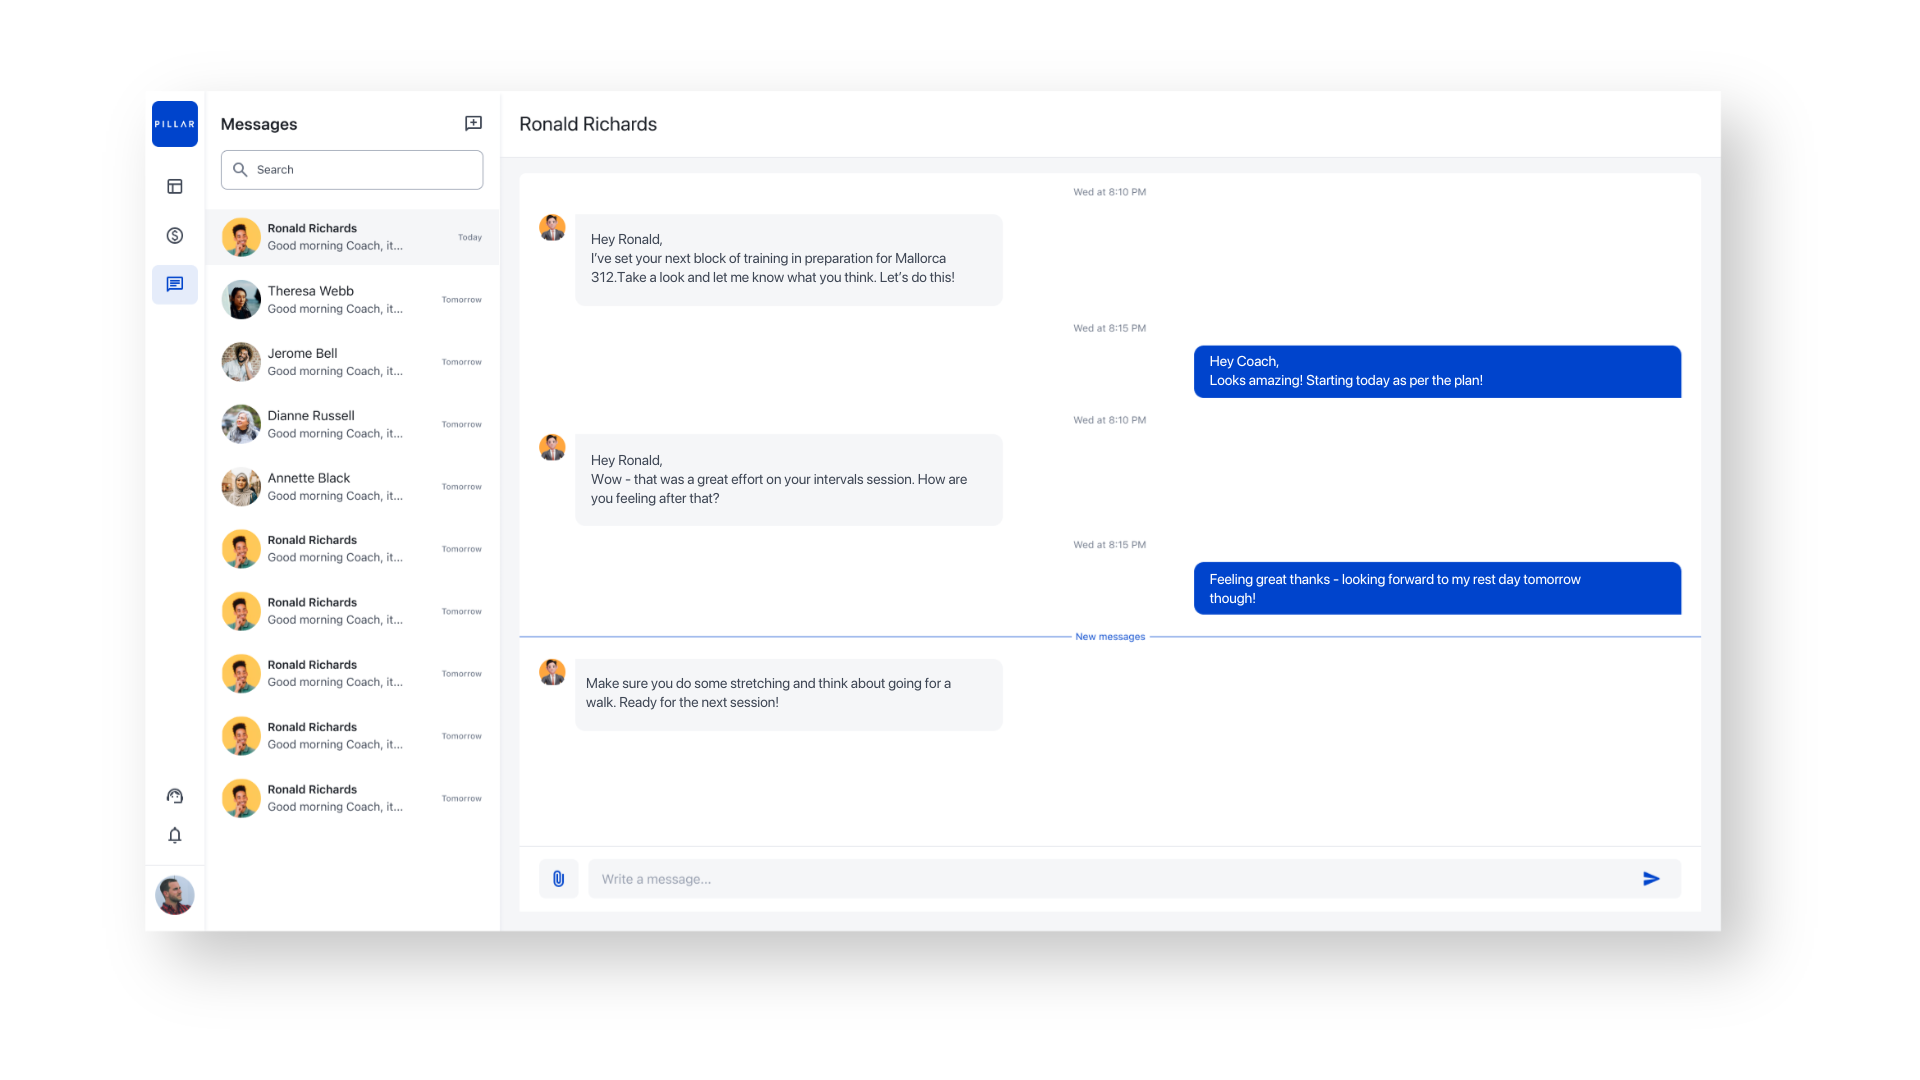Send the message with the arrow icon
The height and width of the screenshot is (1080, 1920).
coord(1651,879)
